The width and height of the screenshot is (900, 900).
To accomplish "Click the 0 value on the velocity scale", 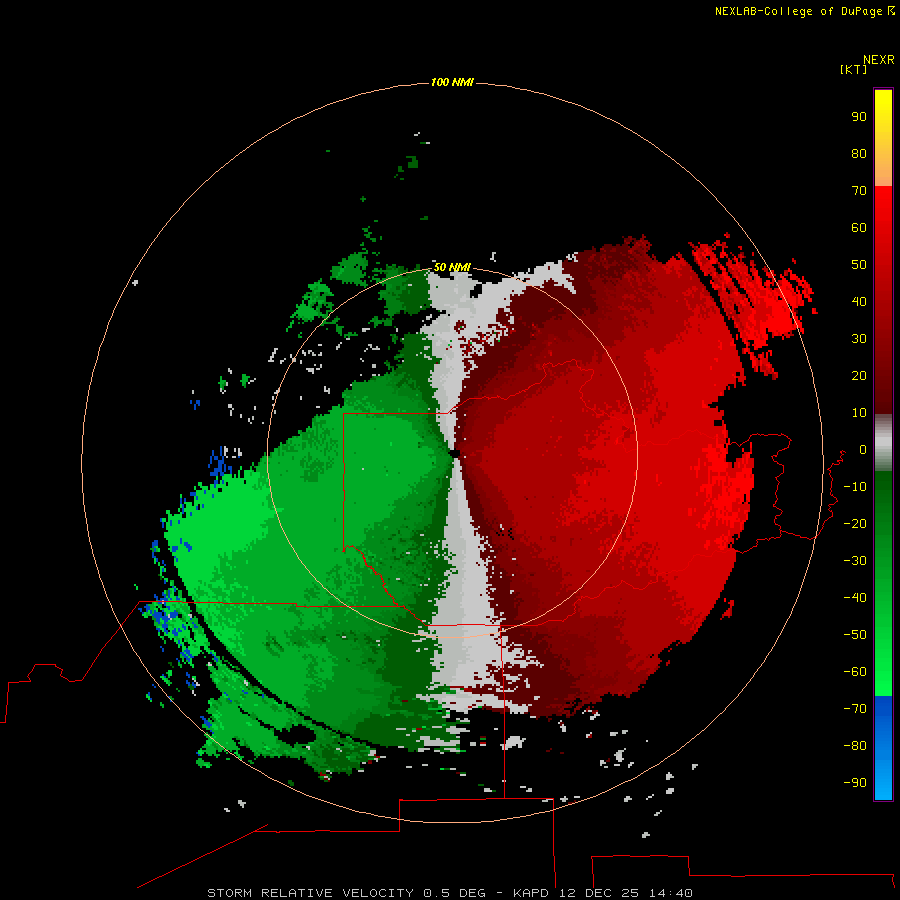I will pyautogui.click(x=863, y=450).
